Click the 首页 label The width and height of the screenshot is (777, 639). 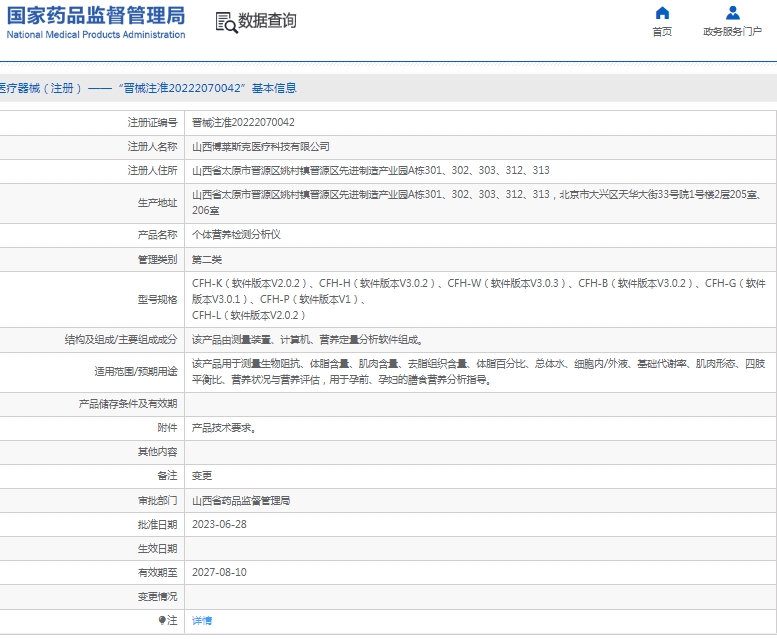coord(662,32)
